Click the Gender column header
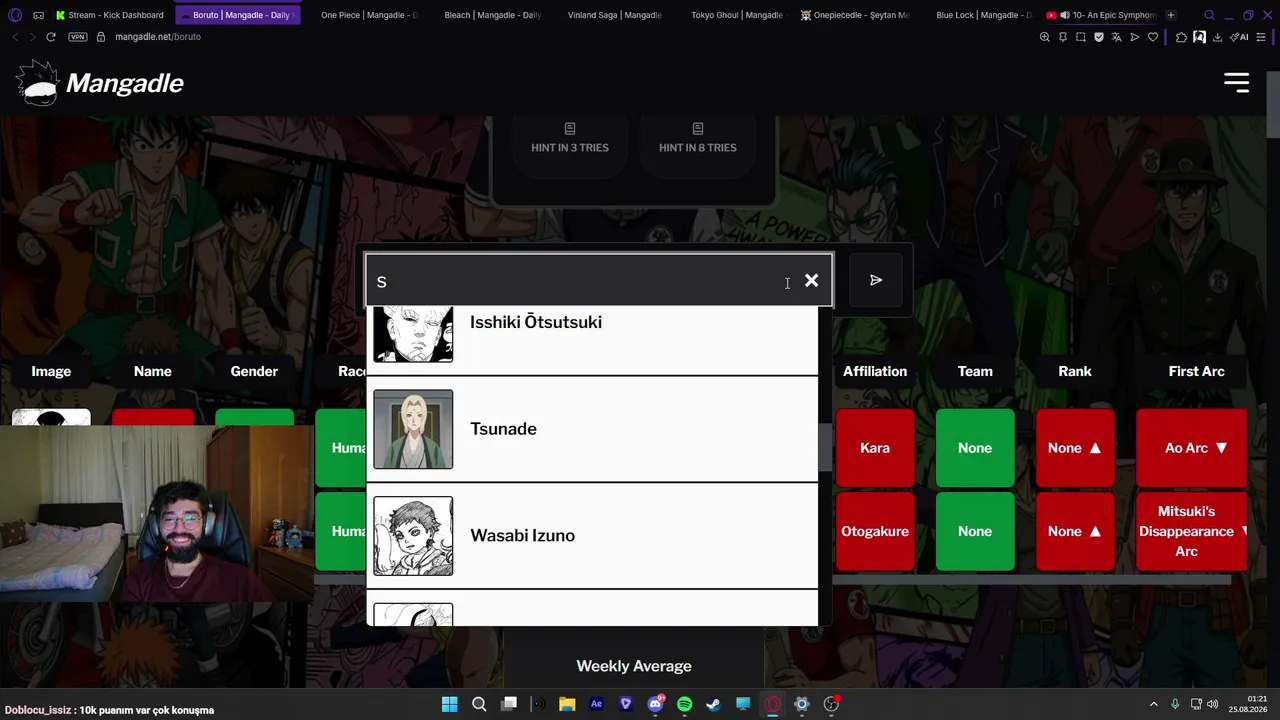The image size is (1280, 720). 254,371
